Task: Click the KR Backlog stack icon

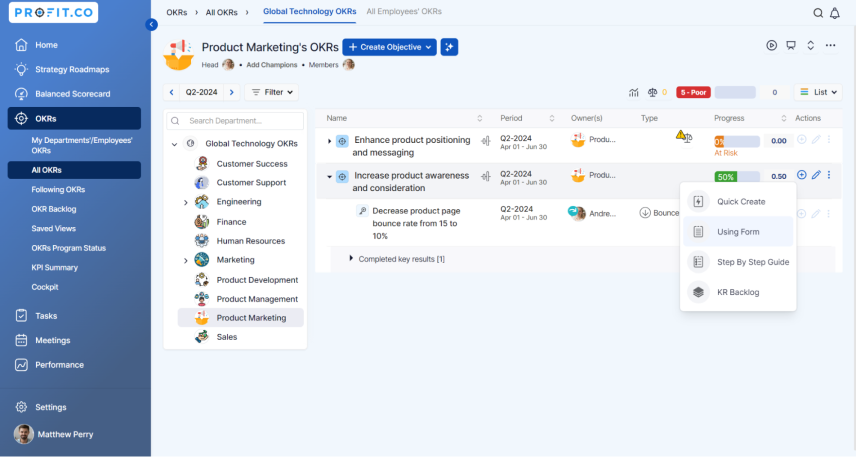Action: pyautogui.click(x=698, y=292)
